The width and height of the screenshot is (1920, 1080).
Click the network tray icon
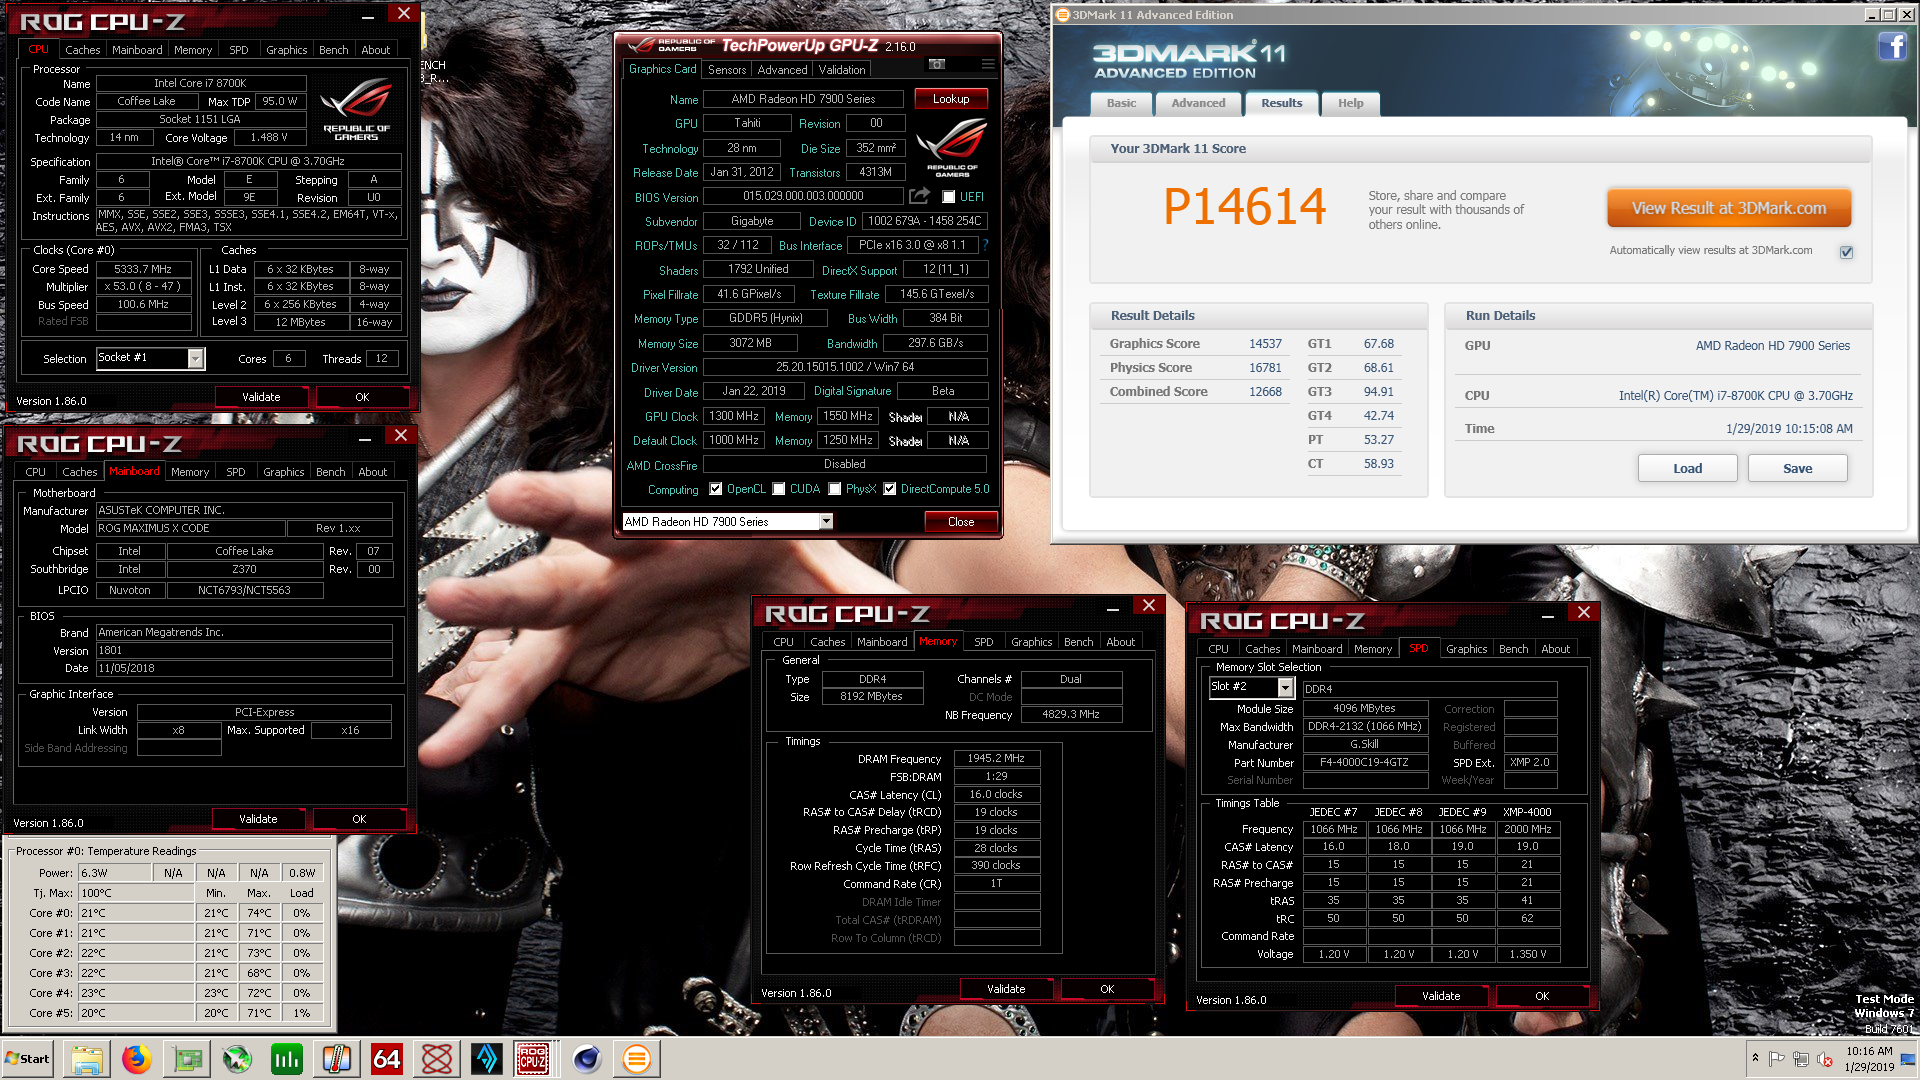pyautogui.click(x=1801, y=1059)
